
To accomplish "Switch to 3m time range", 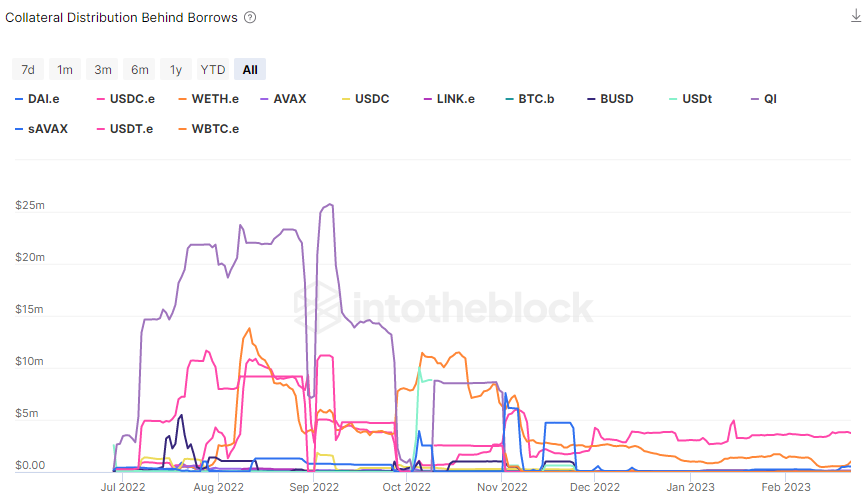I will (x=102, y=69).
